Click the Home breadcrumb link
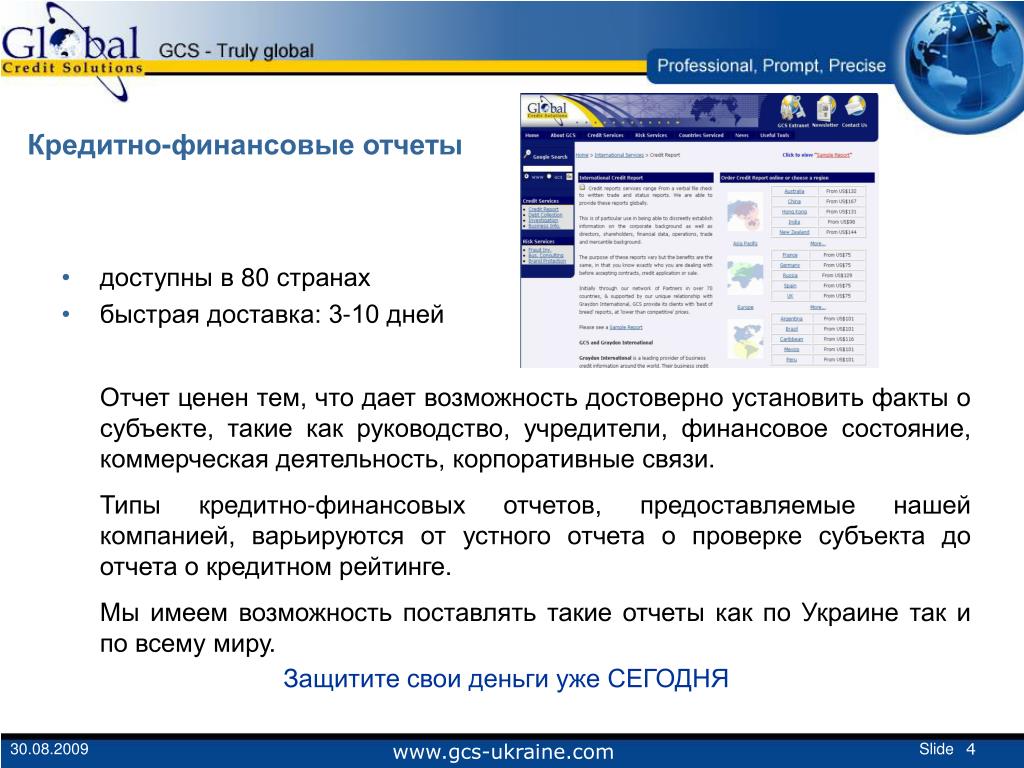 (x=583, y=155)
